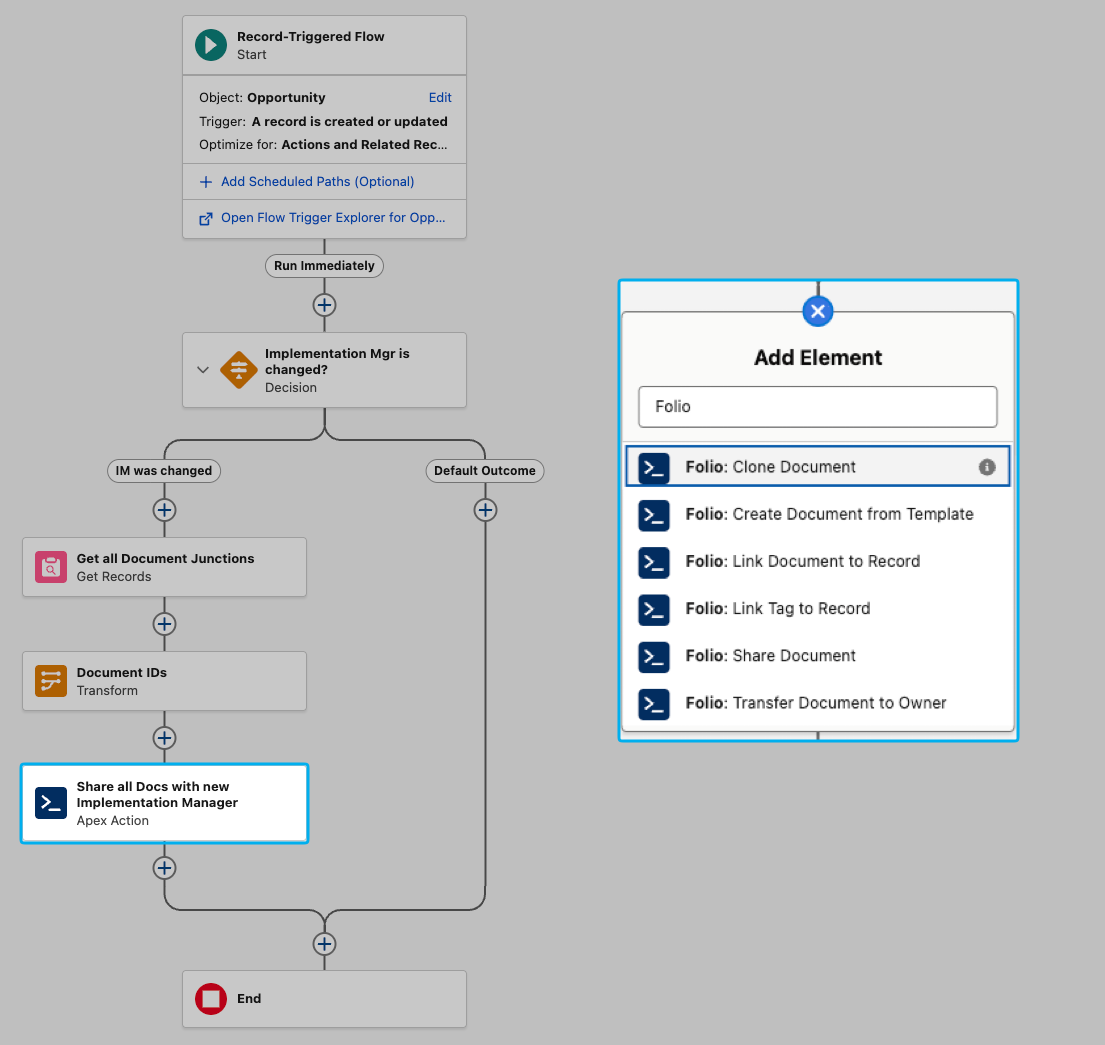1105x1045 pixels.
Task: Expand Add Scheduled Paths (Optional)
Action: (304, 181)
